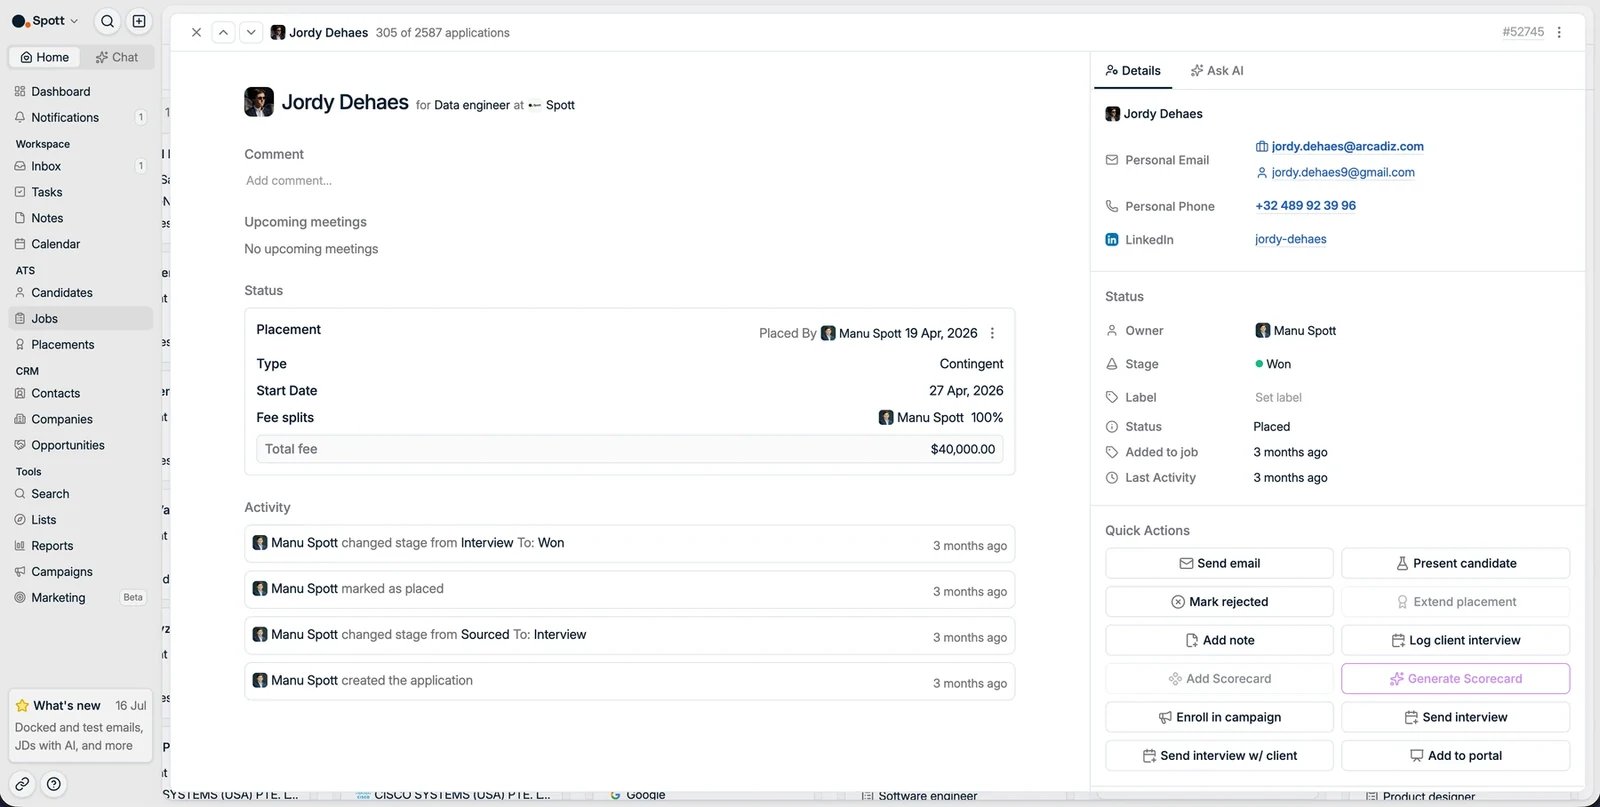Open the What's new card
The width and height of the screenshot is (1600, 807).
pyautogui.click(x=81, y=725)
